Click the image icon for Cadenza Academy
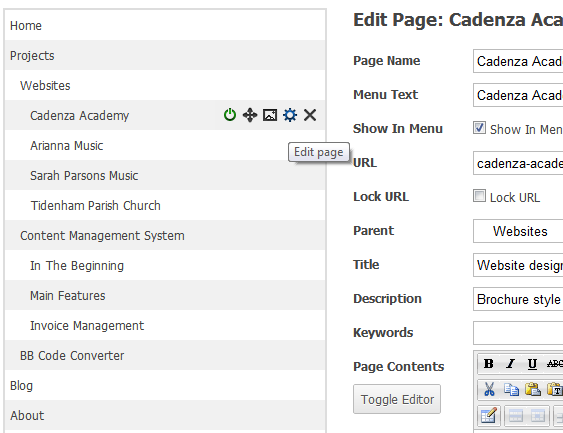Image resolution: width=563 pixels, height=433 pixels. (x=270, y=115)
